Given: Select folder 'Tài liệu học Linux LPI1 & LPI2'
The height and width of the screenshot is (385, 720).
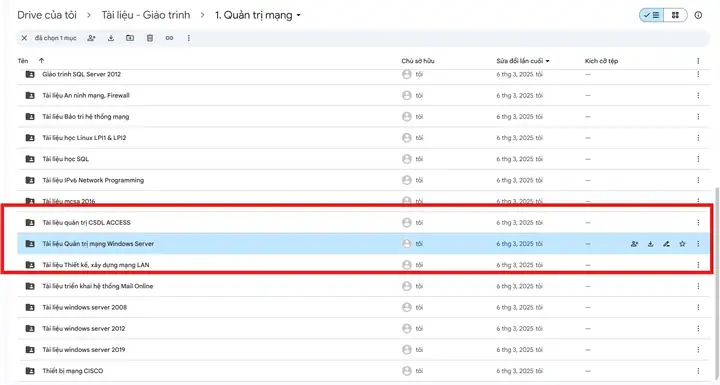Looking at the screenshot, I should pyautogui.click(x=363, y=138).
